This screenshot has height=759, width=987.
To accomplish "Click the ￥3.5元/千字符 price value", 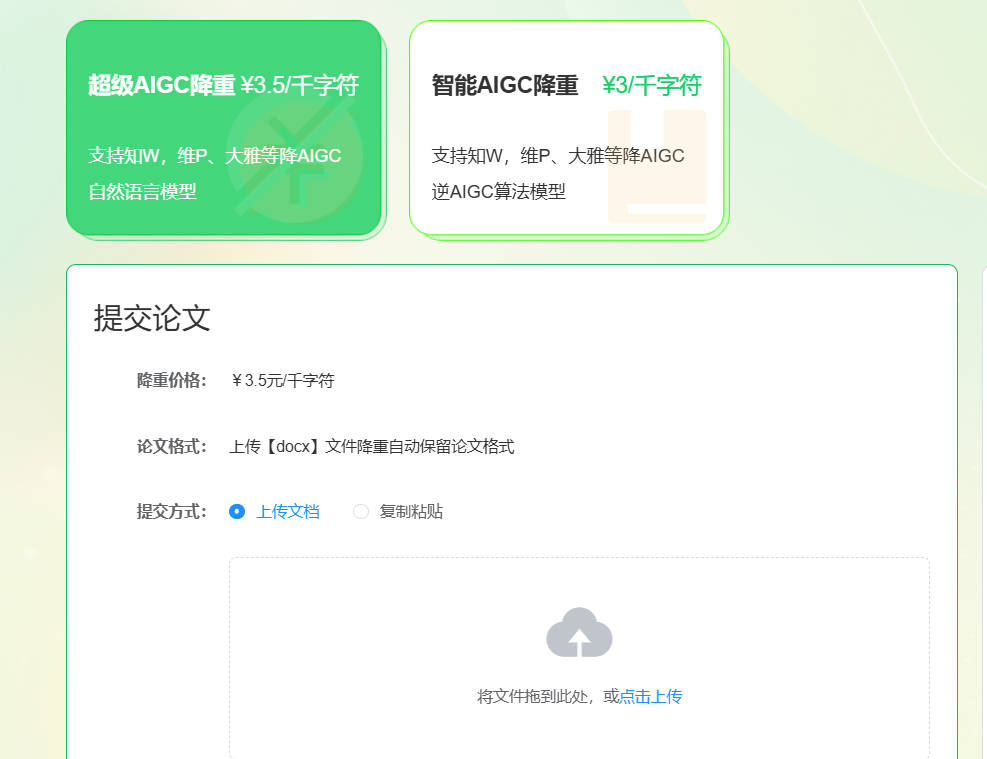I will coord(283,381).
